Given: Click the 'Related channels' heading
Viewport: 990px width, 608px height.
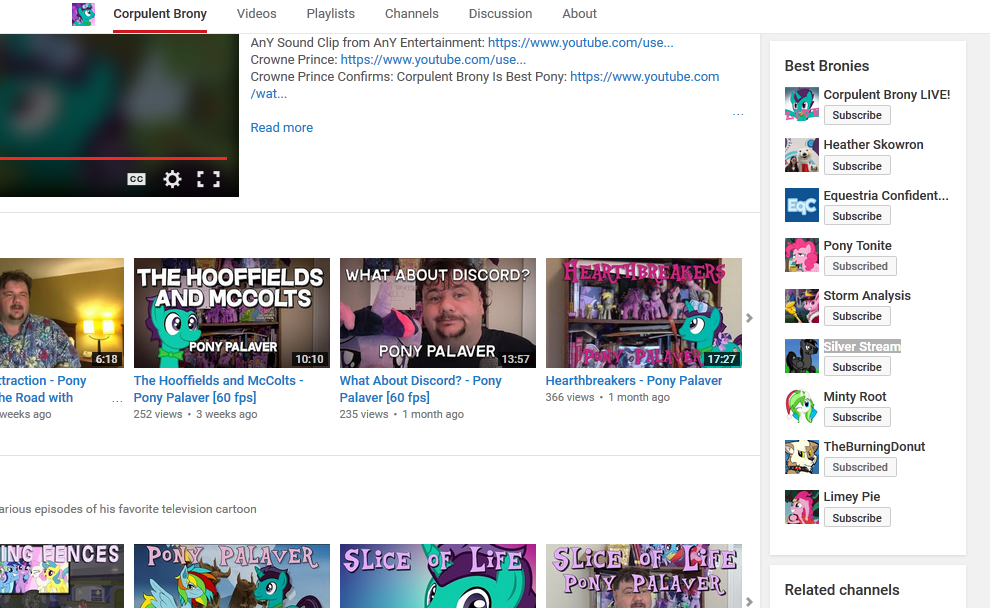Looking at the screenshot, I should coord(842,590).
